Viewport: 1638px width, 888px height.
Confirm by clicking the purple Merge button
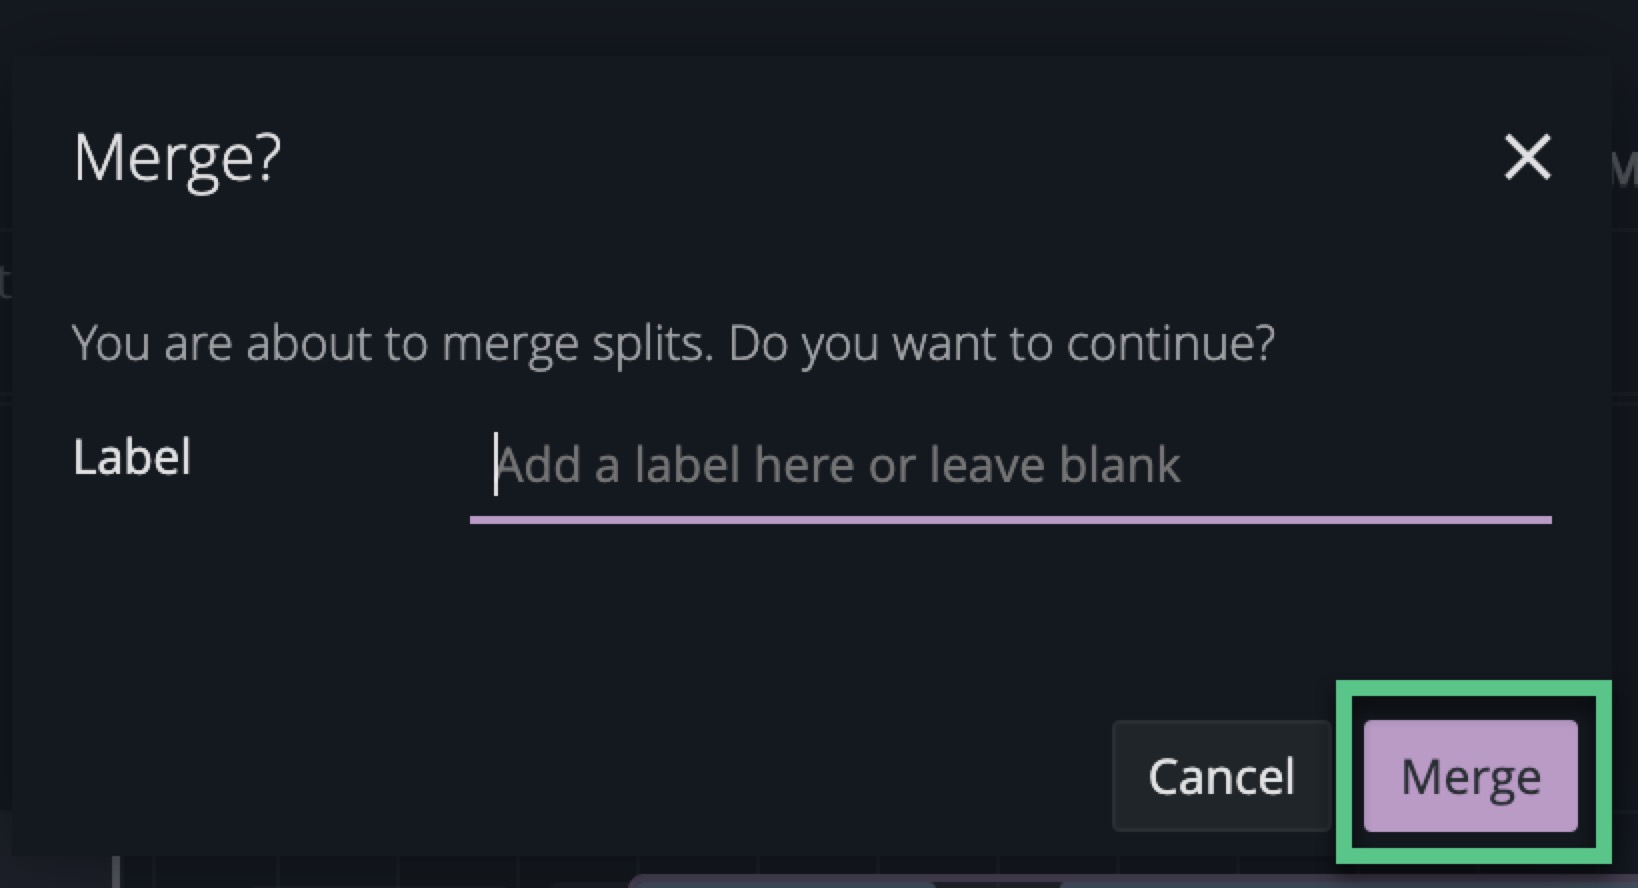coord(1470,776)
